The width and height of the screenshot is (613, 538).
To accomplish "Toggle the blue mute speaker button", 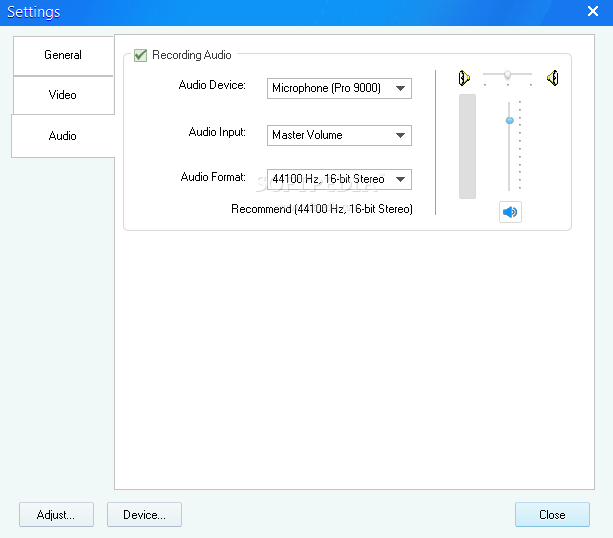I will coord(510,212).
